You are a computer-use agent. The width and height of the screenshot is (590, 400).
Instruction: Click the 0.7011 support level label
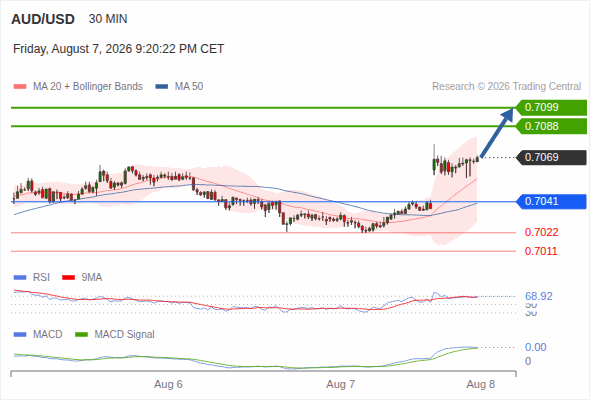(541, 251)
